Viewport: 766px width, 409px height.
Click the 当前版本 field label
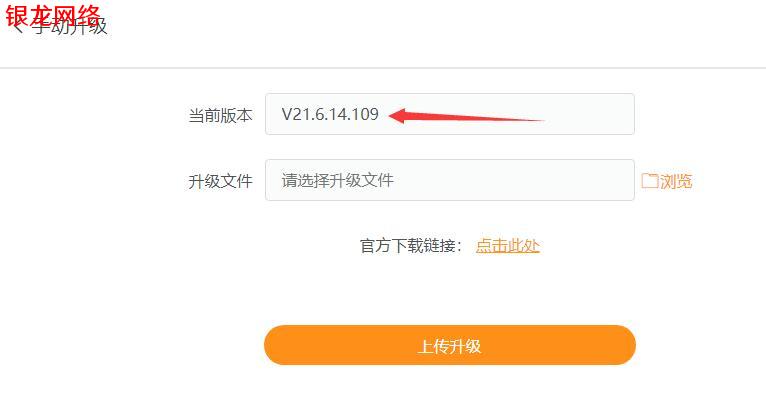tap(220, 115)
